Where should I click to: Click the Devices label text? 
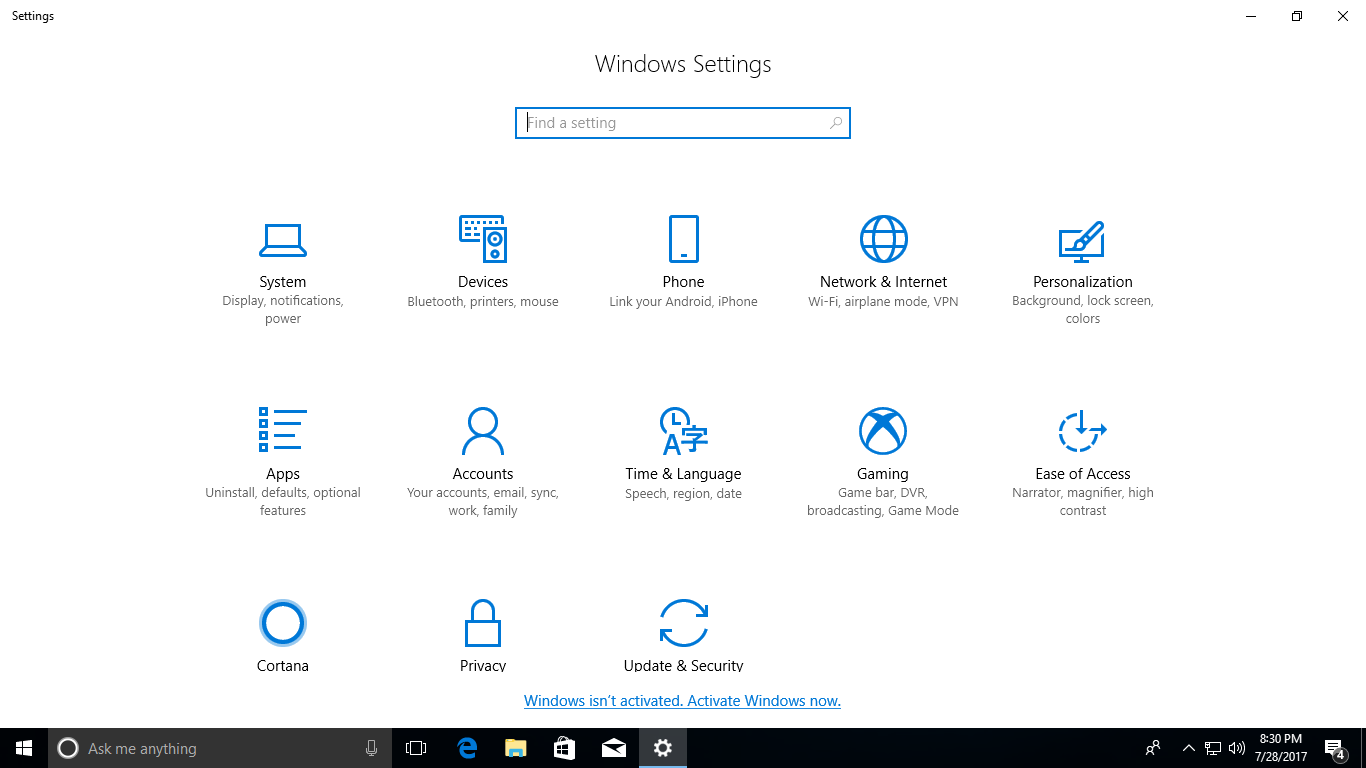tap(483, 282)
